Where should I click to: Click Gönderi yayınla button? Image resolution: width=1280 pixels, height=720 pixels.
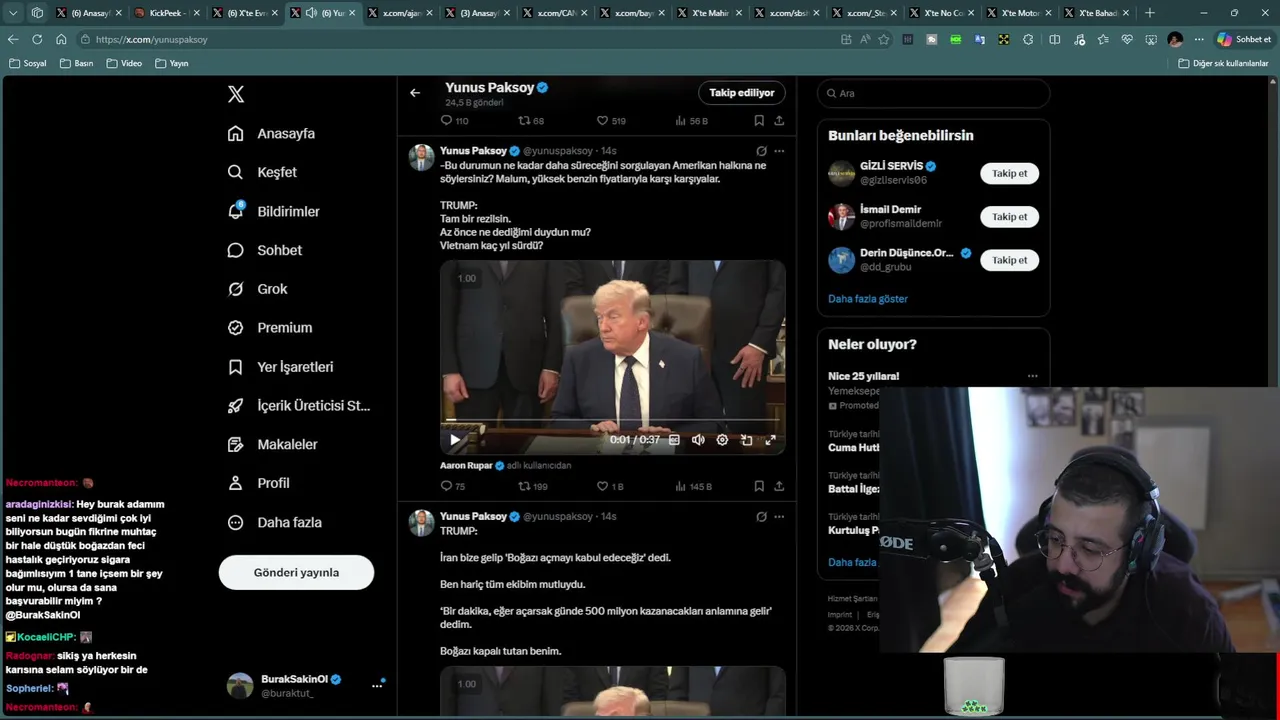tap(296, 572)
